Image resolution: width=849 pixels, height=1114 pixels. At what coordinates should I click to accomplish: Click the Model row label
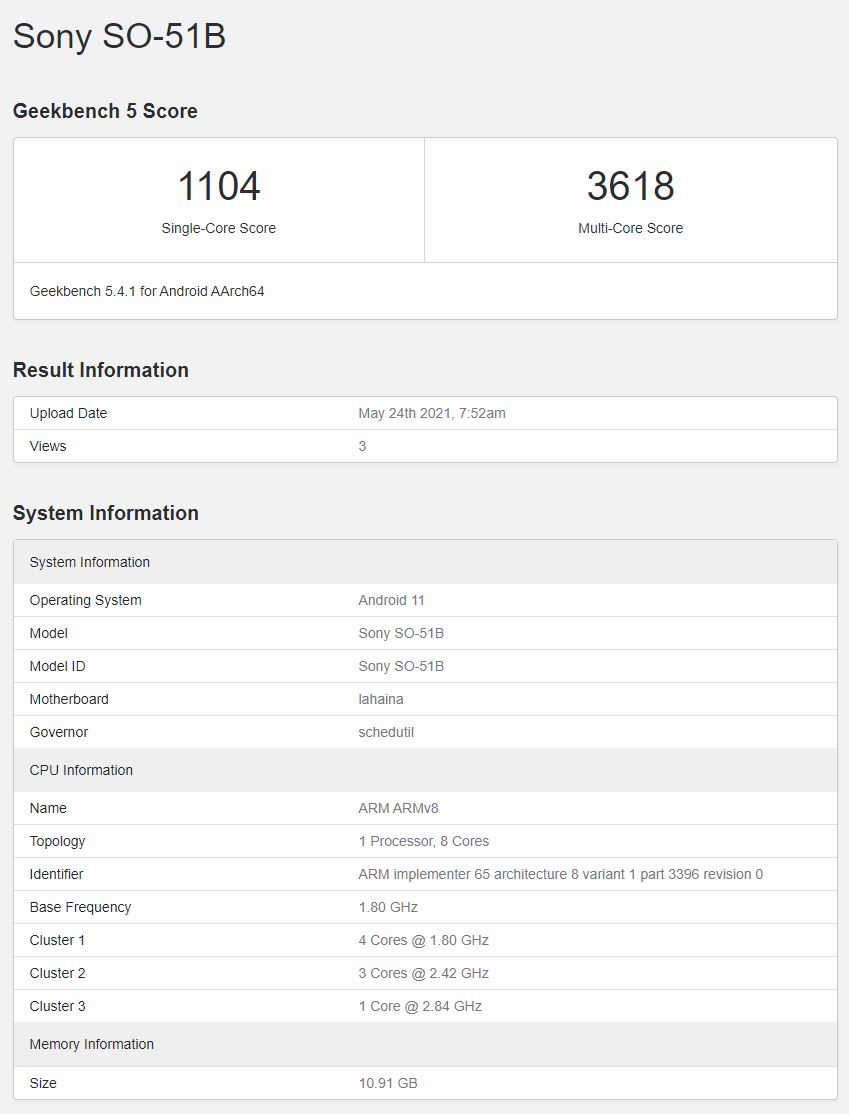[x=48, y=633]
